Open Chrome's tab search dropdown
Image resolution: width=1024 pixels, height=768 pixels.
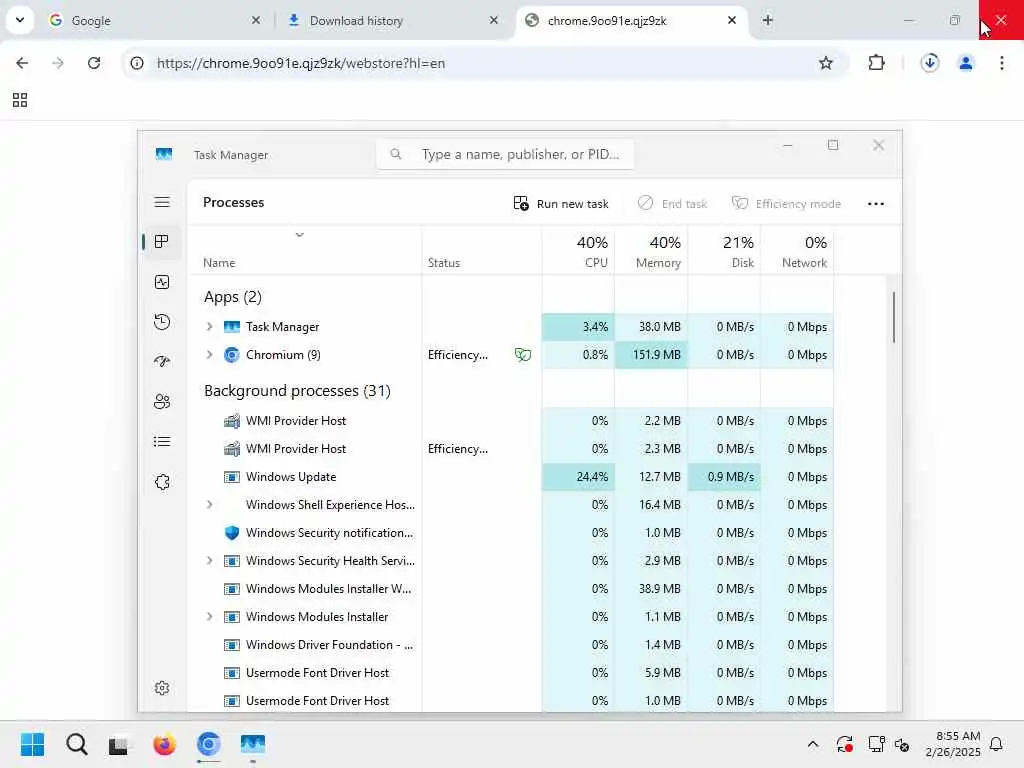pos(20,20)
